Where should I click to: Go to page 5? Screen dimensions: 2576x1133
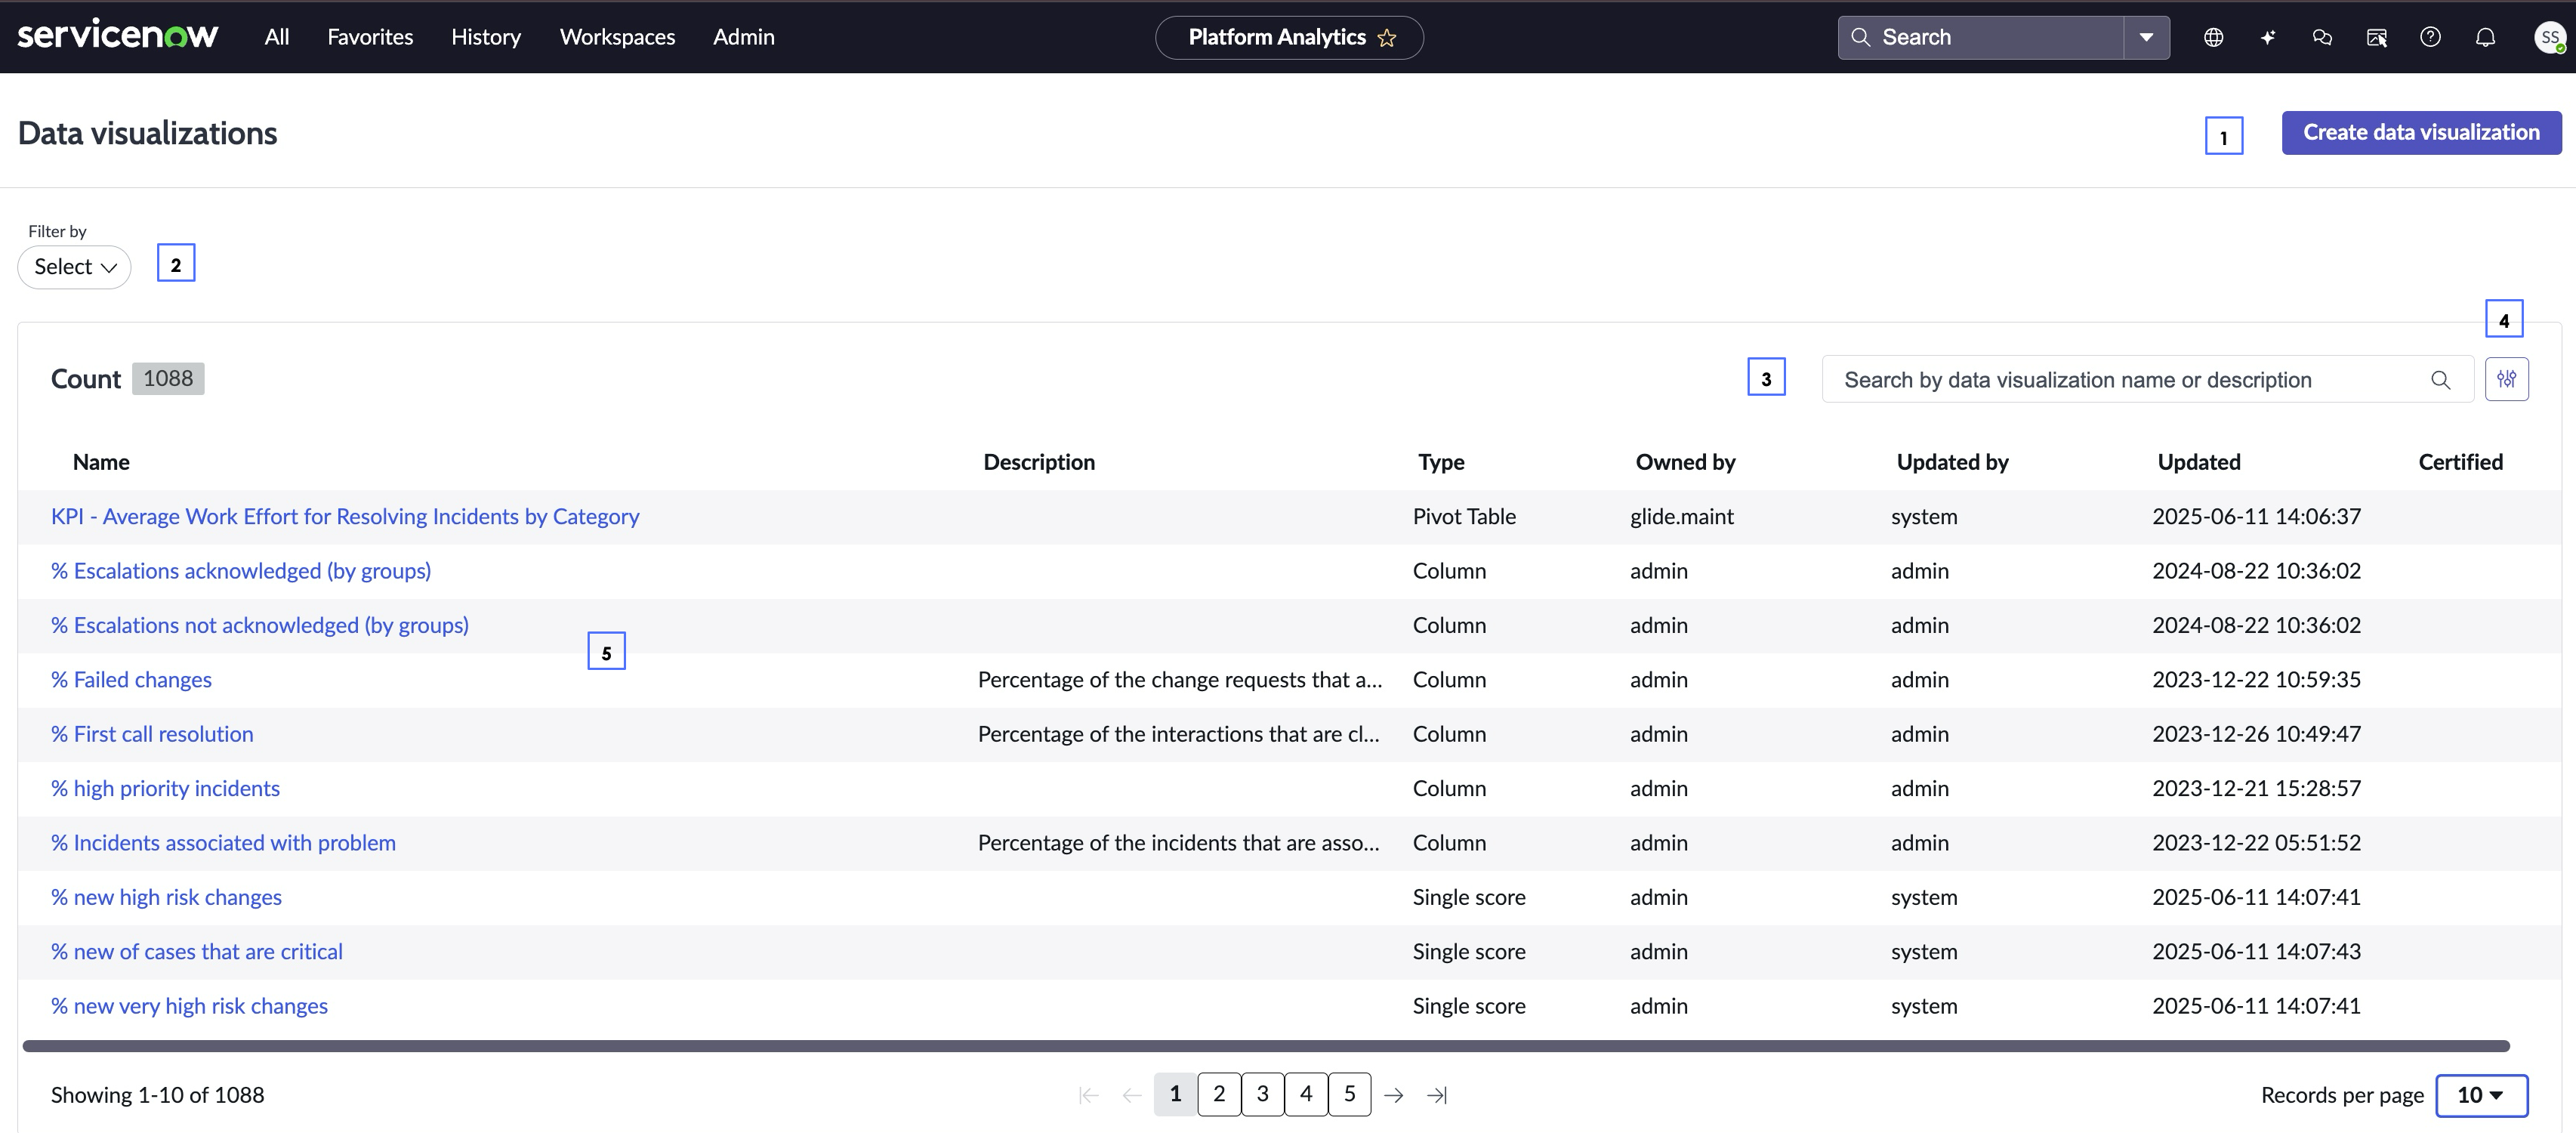tap(1350, 1094)
